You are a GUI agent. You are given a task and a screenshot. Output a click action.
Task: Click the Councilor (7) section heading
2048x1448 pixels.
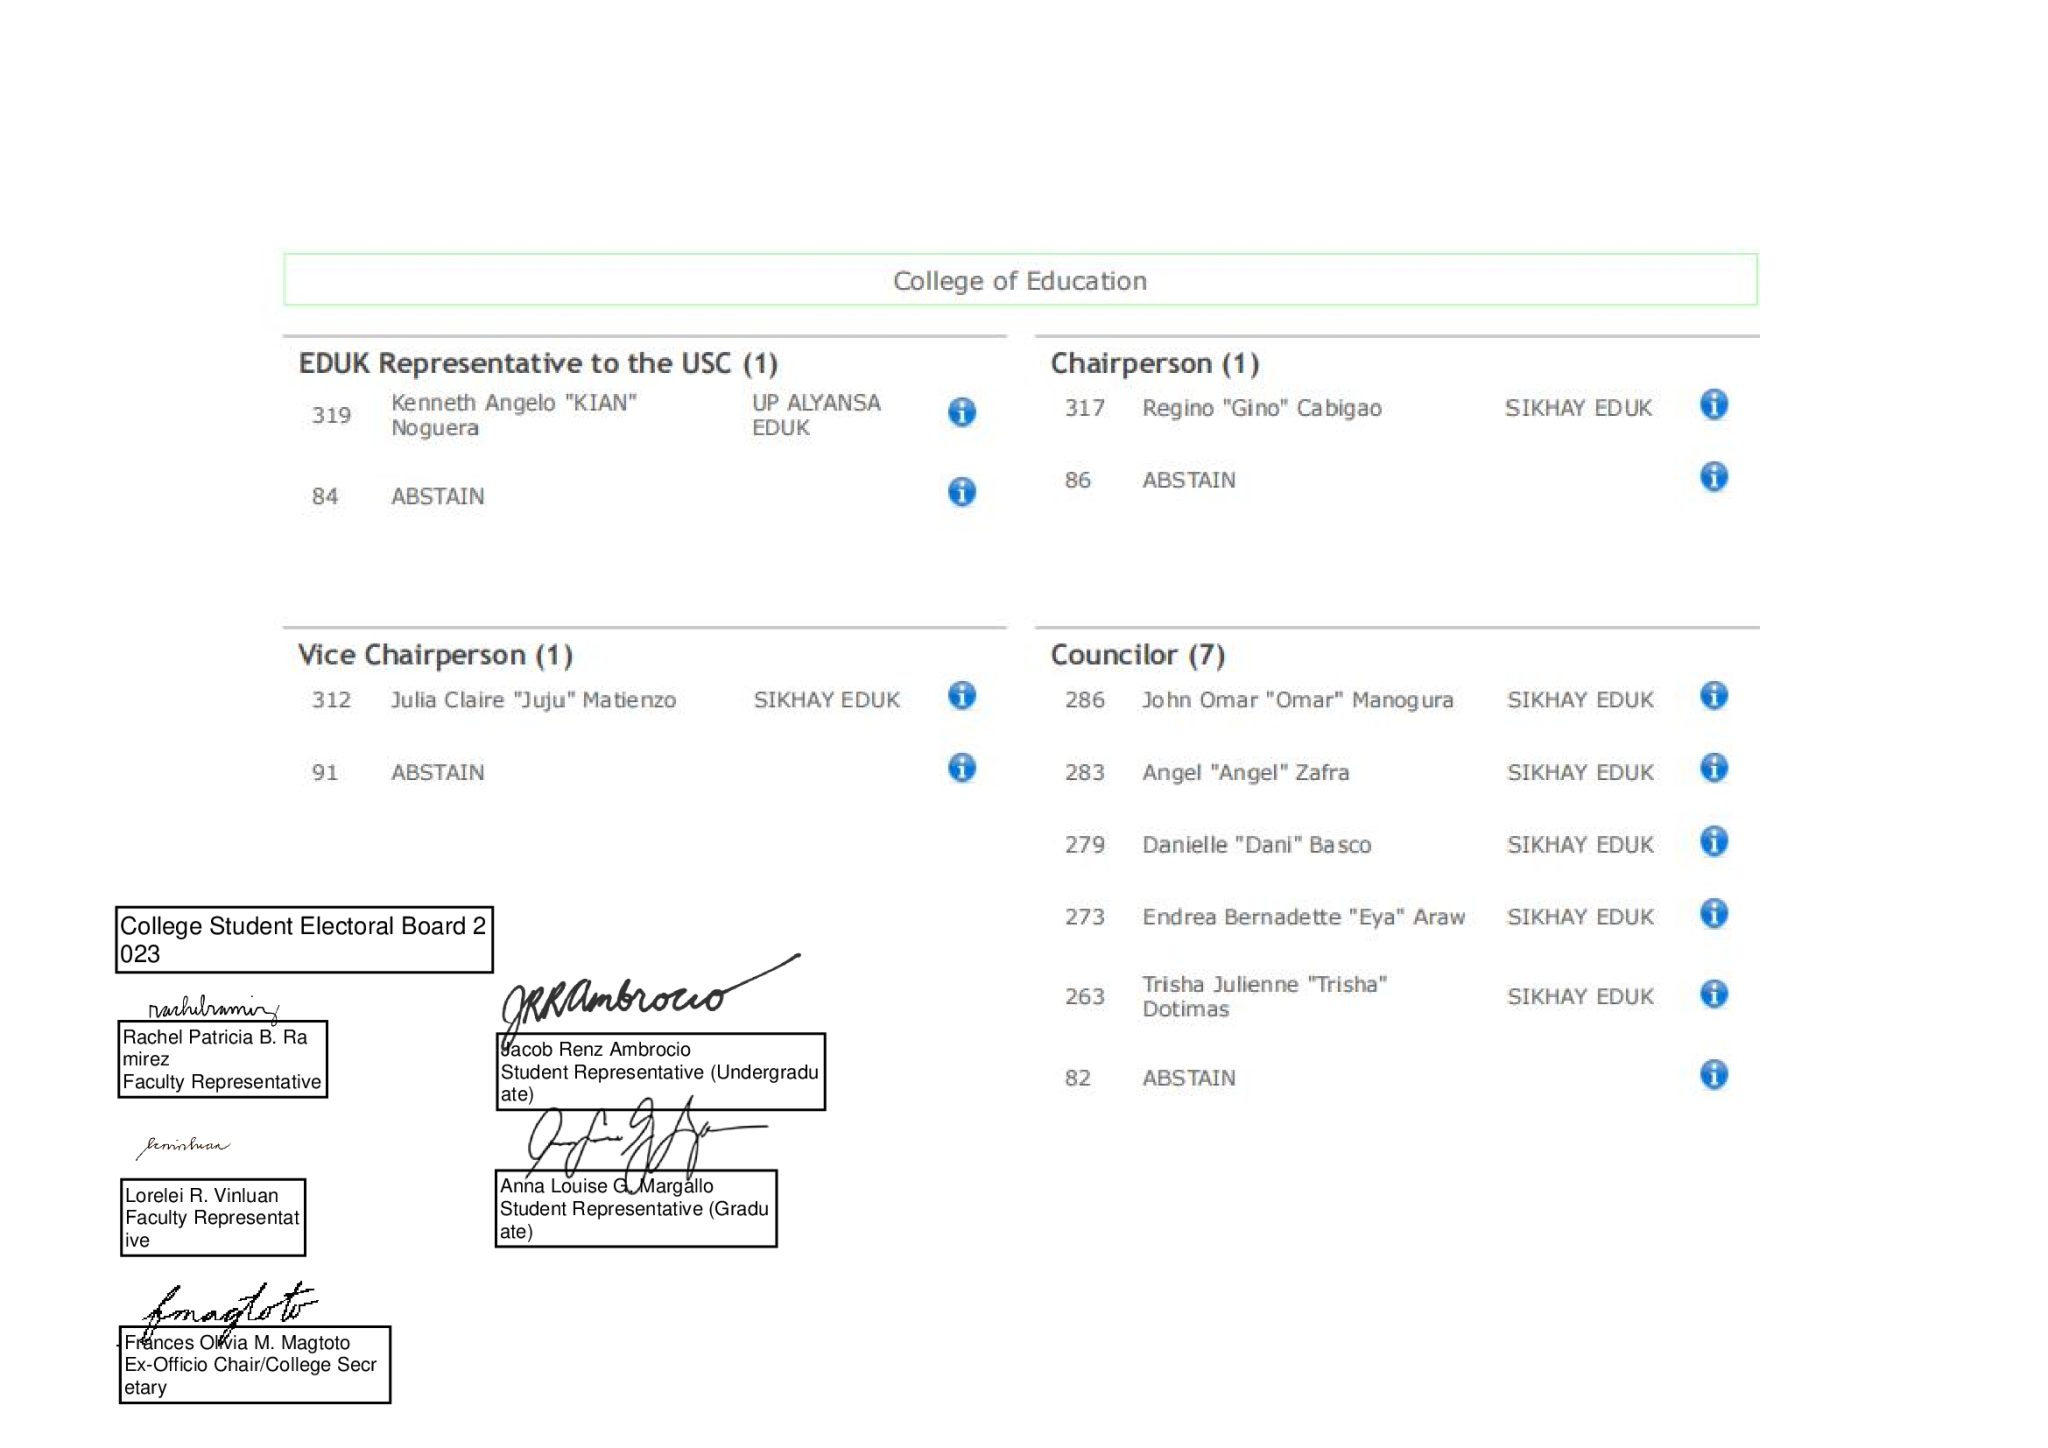[1137, 655]
